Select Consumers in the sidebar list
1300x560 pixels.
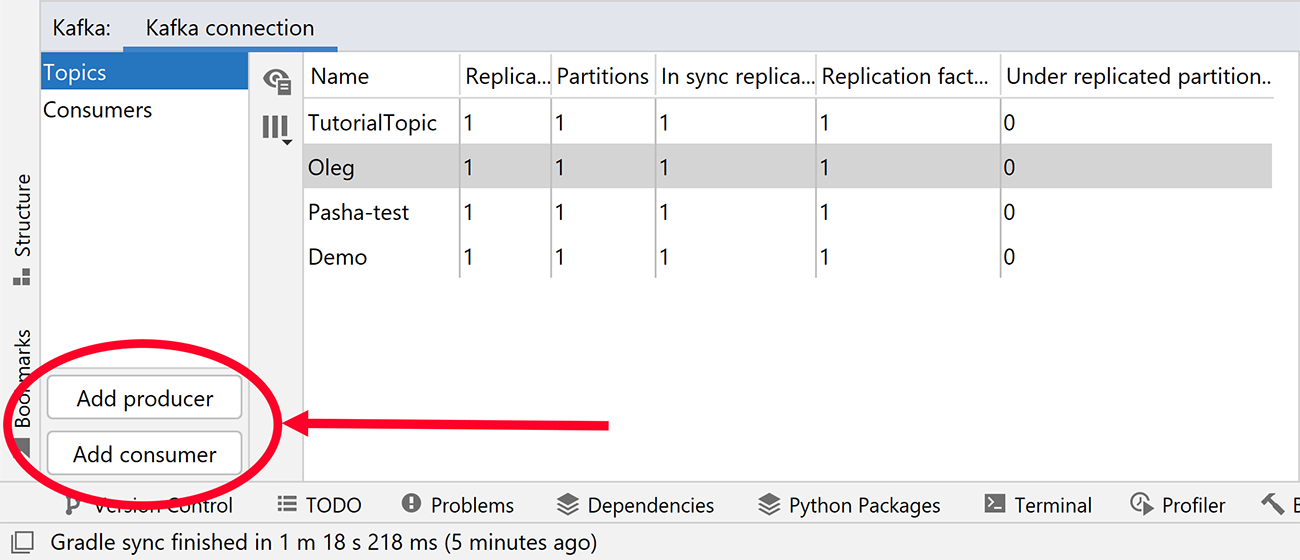click(144, 110)
